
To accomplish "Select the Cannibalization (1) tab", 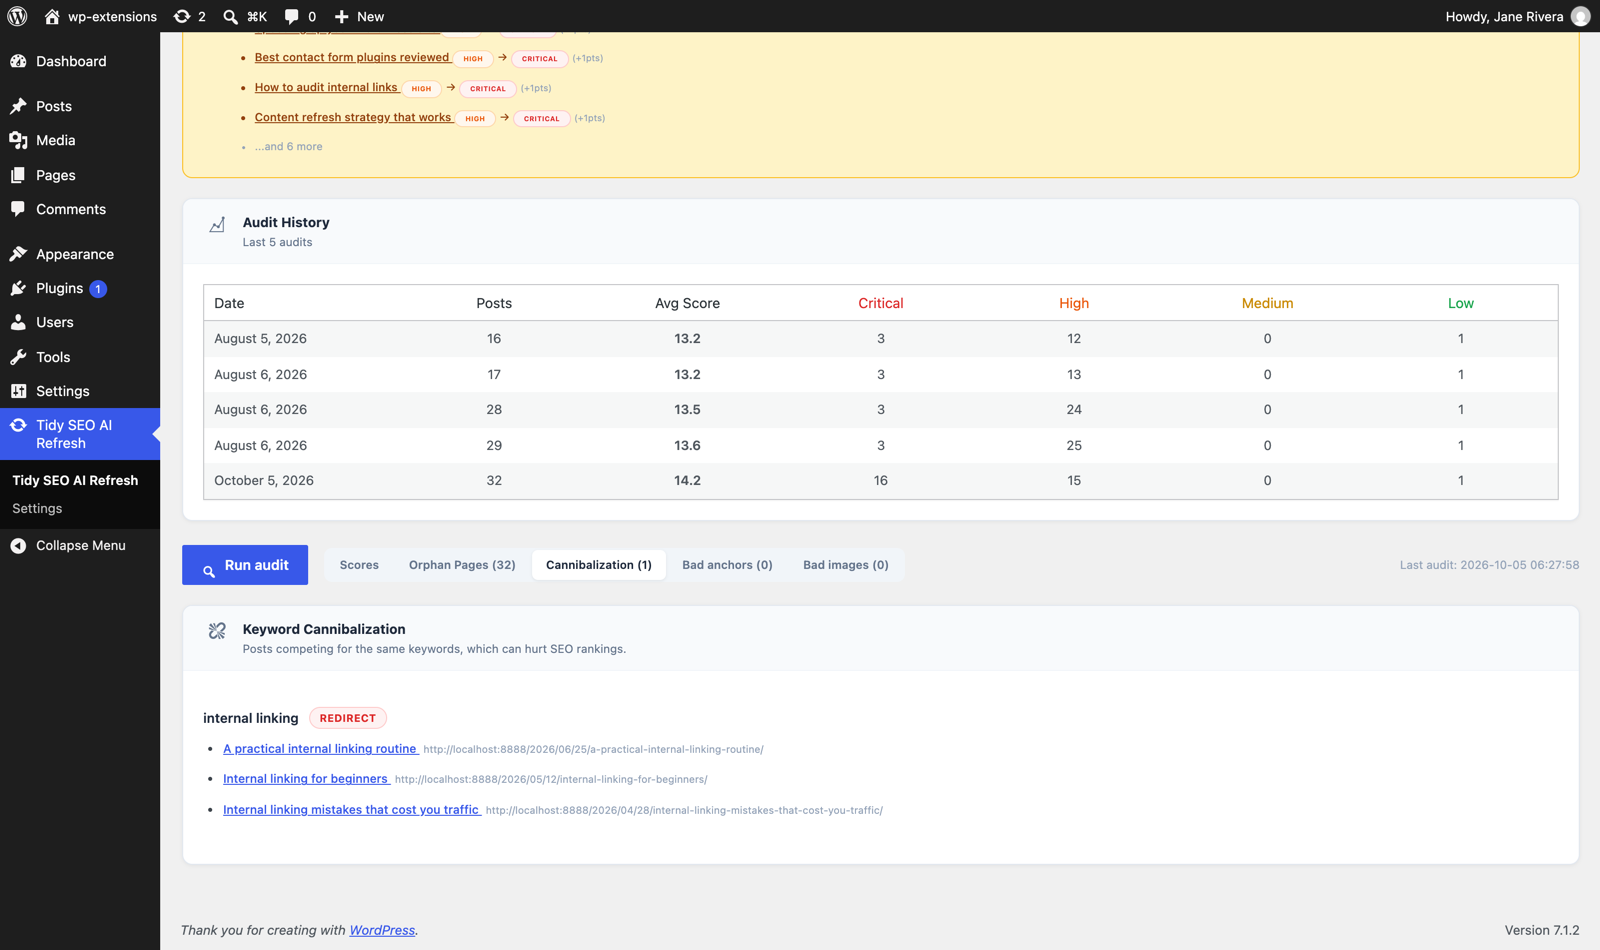I will pyautogui.click(x=599, y=565).
